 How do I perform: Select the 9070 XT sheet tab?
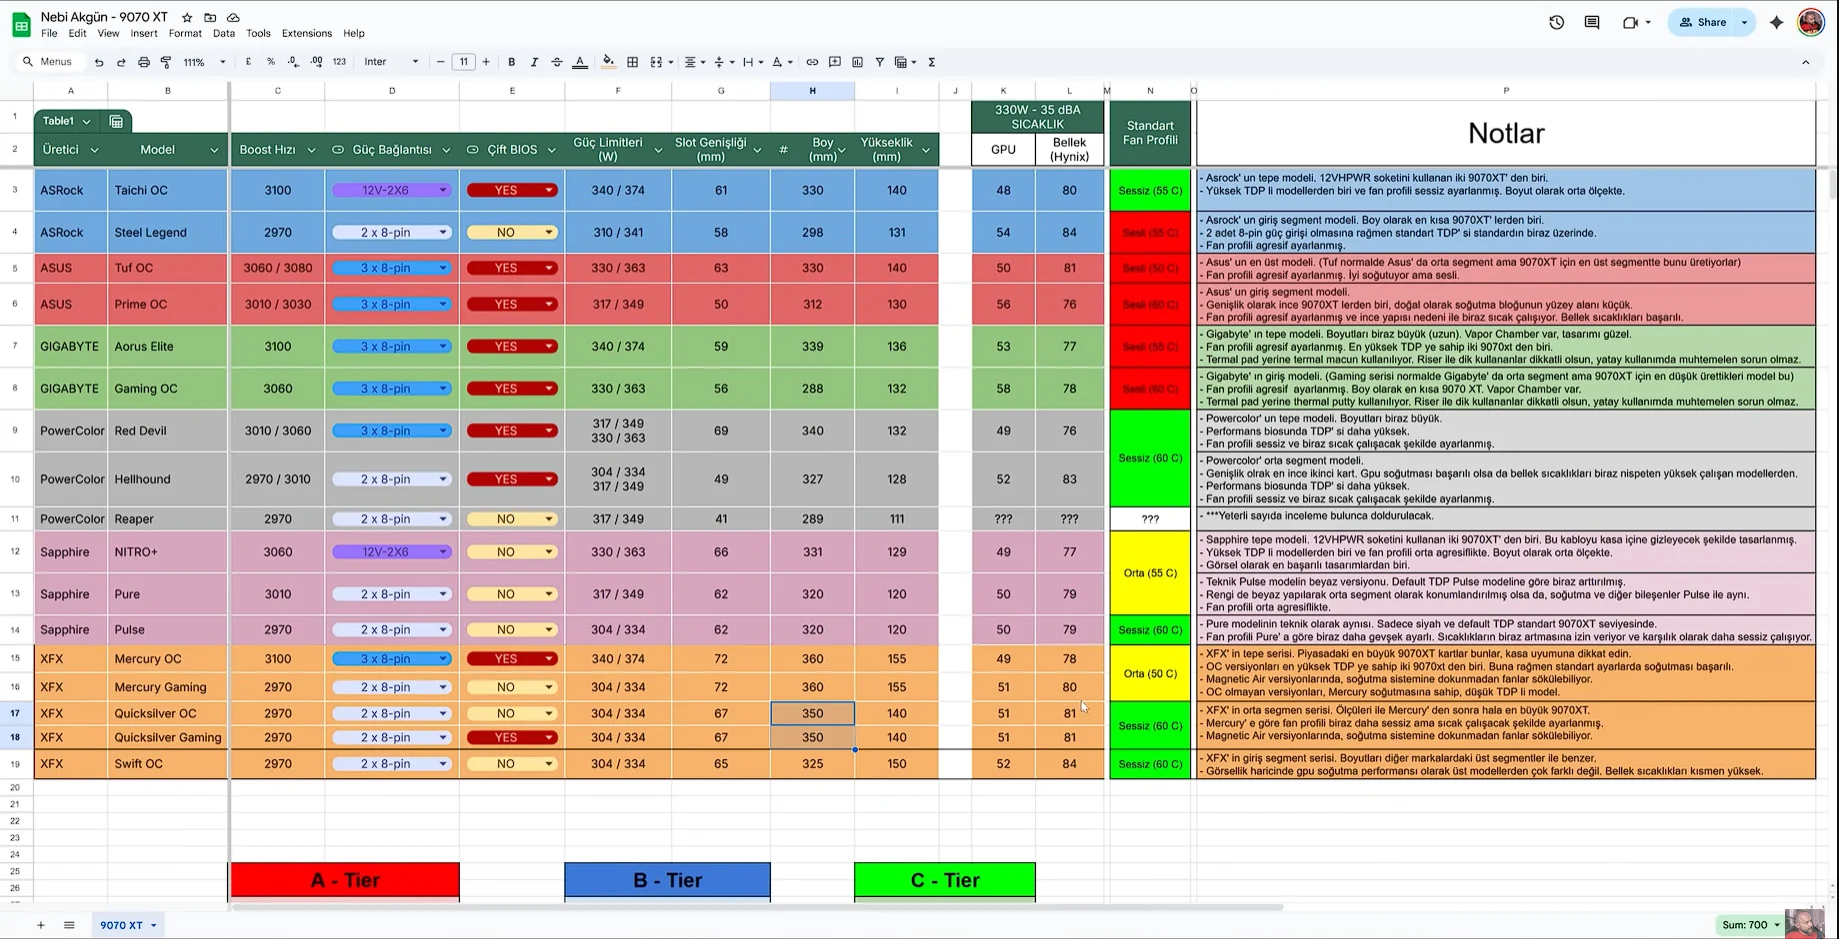point(127,925)
